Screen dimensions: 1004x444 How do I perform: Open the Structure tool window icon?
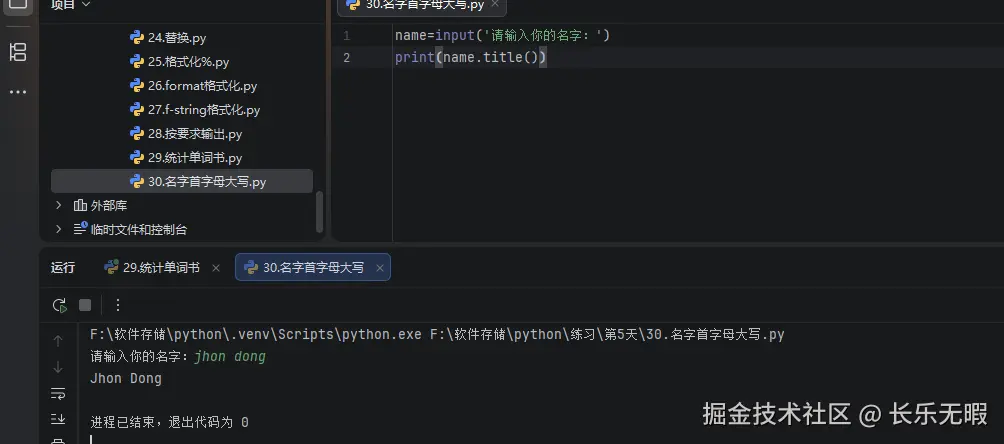coord(18,53)
